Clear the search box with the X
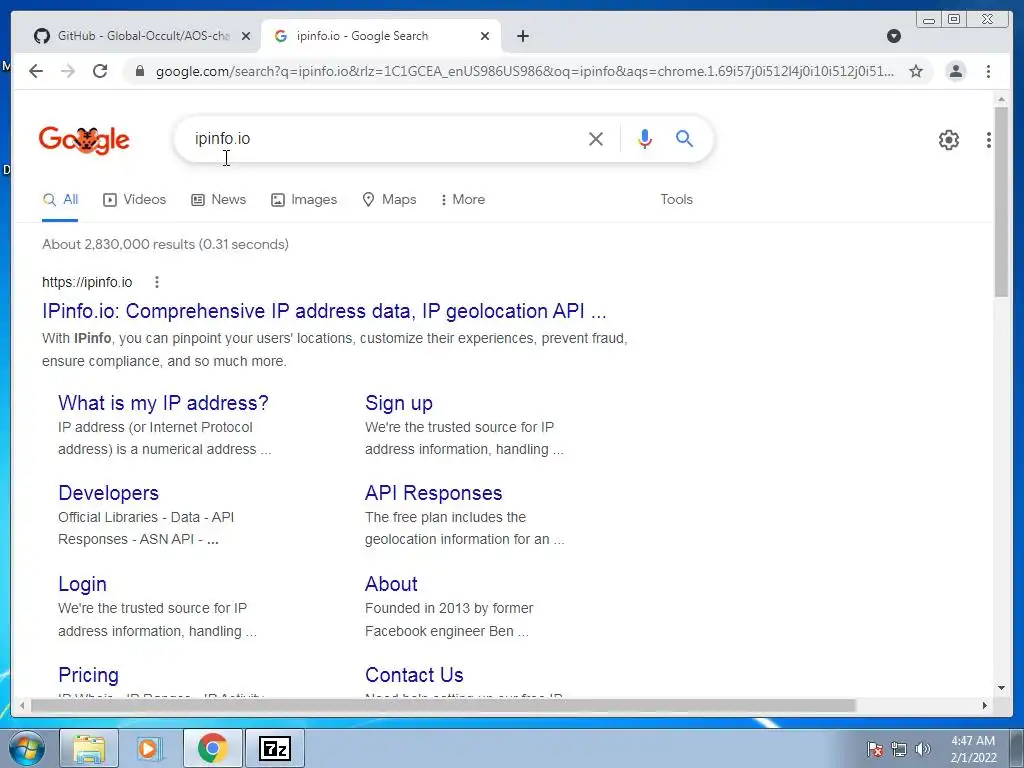Image resolution: width=1024 pixels, height=768 pixels. tap(596, 138)
